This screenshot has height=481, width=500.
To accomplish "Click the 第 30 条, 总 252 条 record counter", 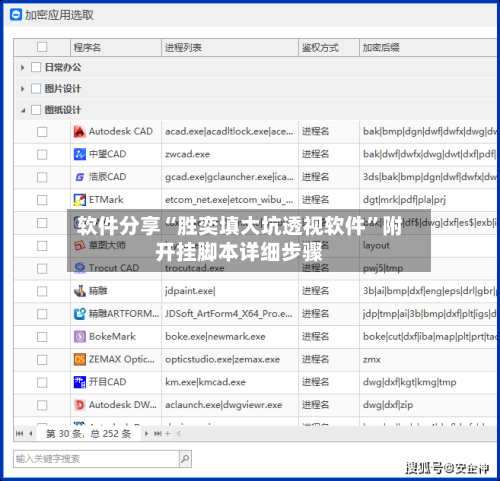I will click(x=88, y=434).
